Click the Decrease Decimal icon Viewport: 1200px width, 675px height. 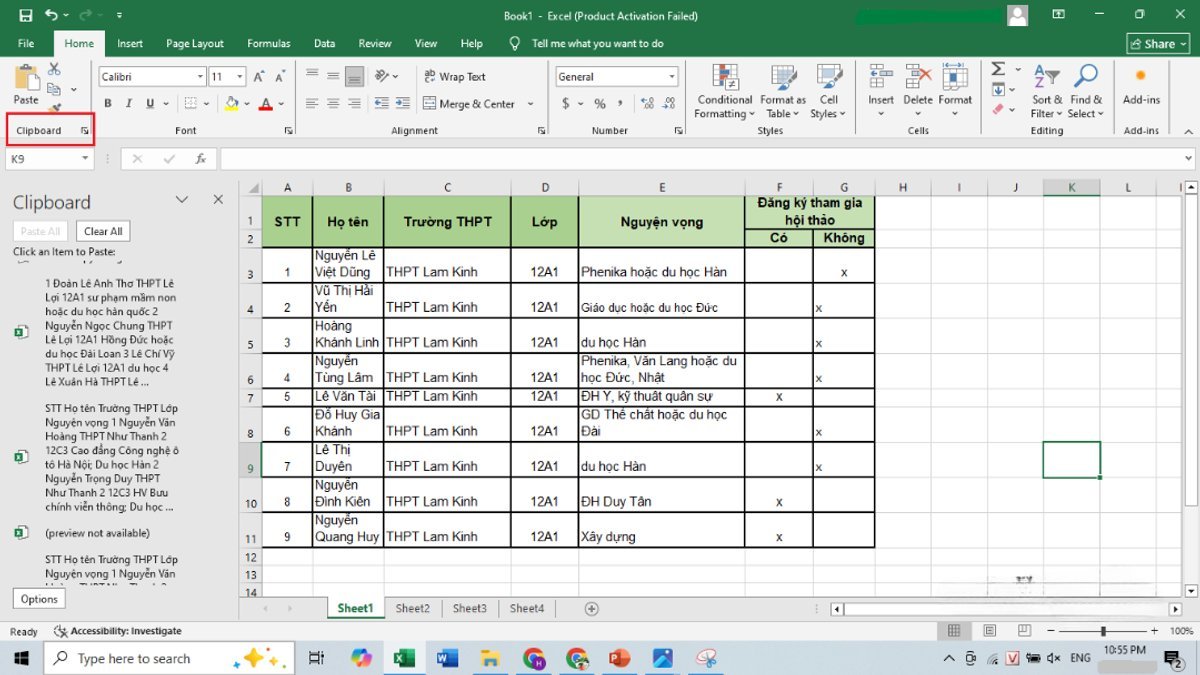[667, 104]
